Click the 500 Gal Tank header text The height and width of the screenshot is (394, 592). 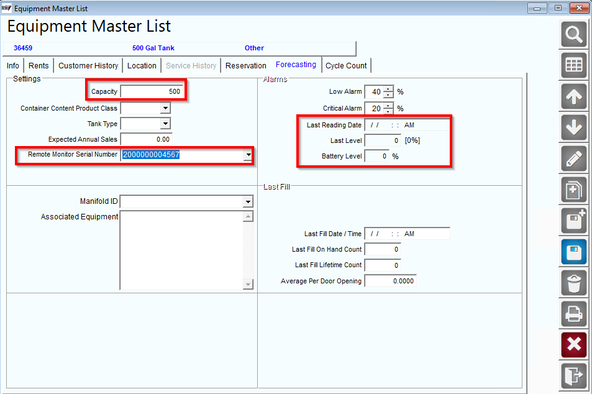[x=153, y=48]
